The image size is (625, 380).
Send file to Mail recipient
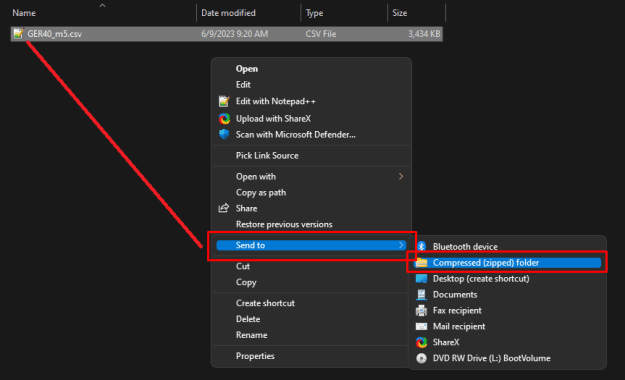tap(459, 326)
